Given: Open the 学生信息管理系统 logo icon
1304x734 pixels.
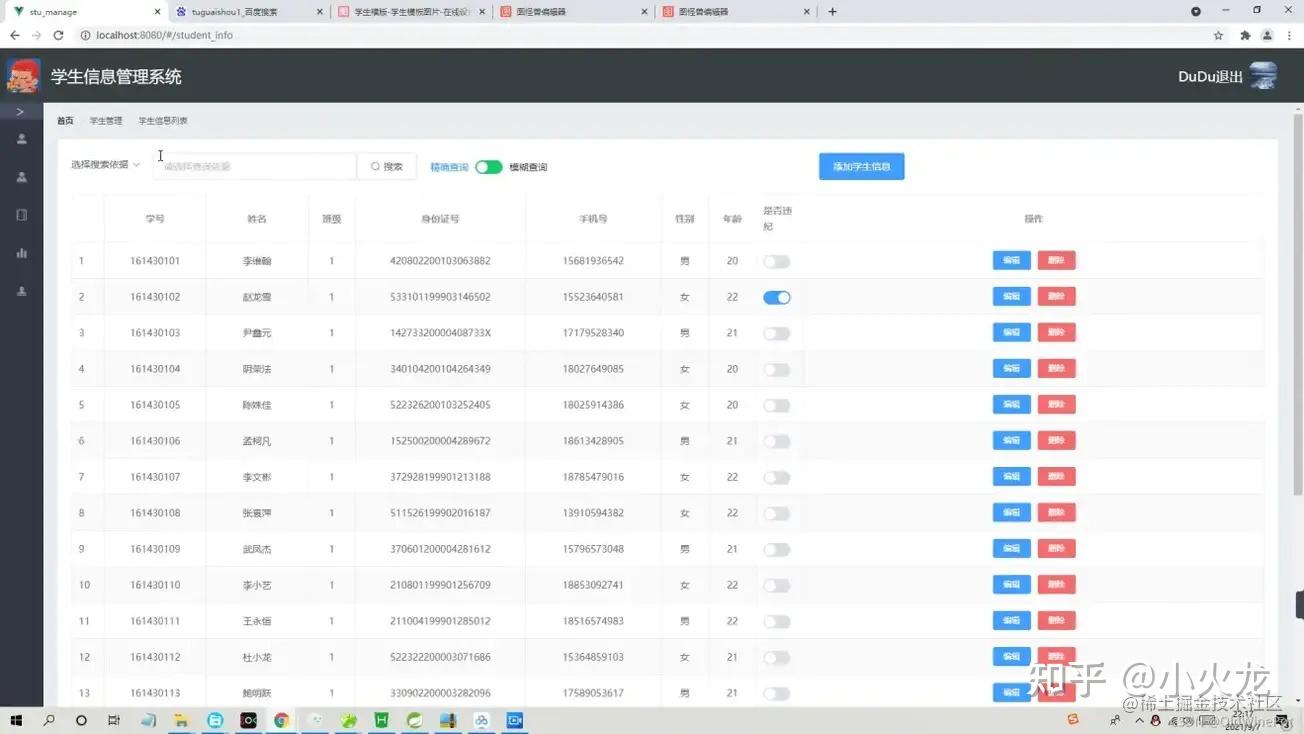Looking at the screenshot, I should (x=22, y=75).
